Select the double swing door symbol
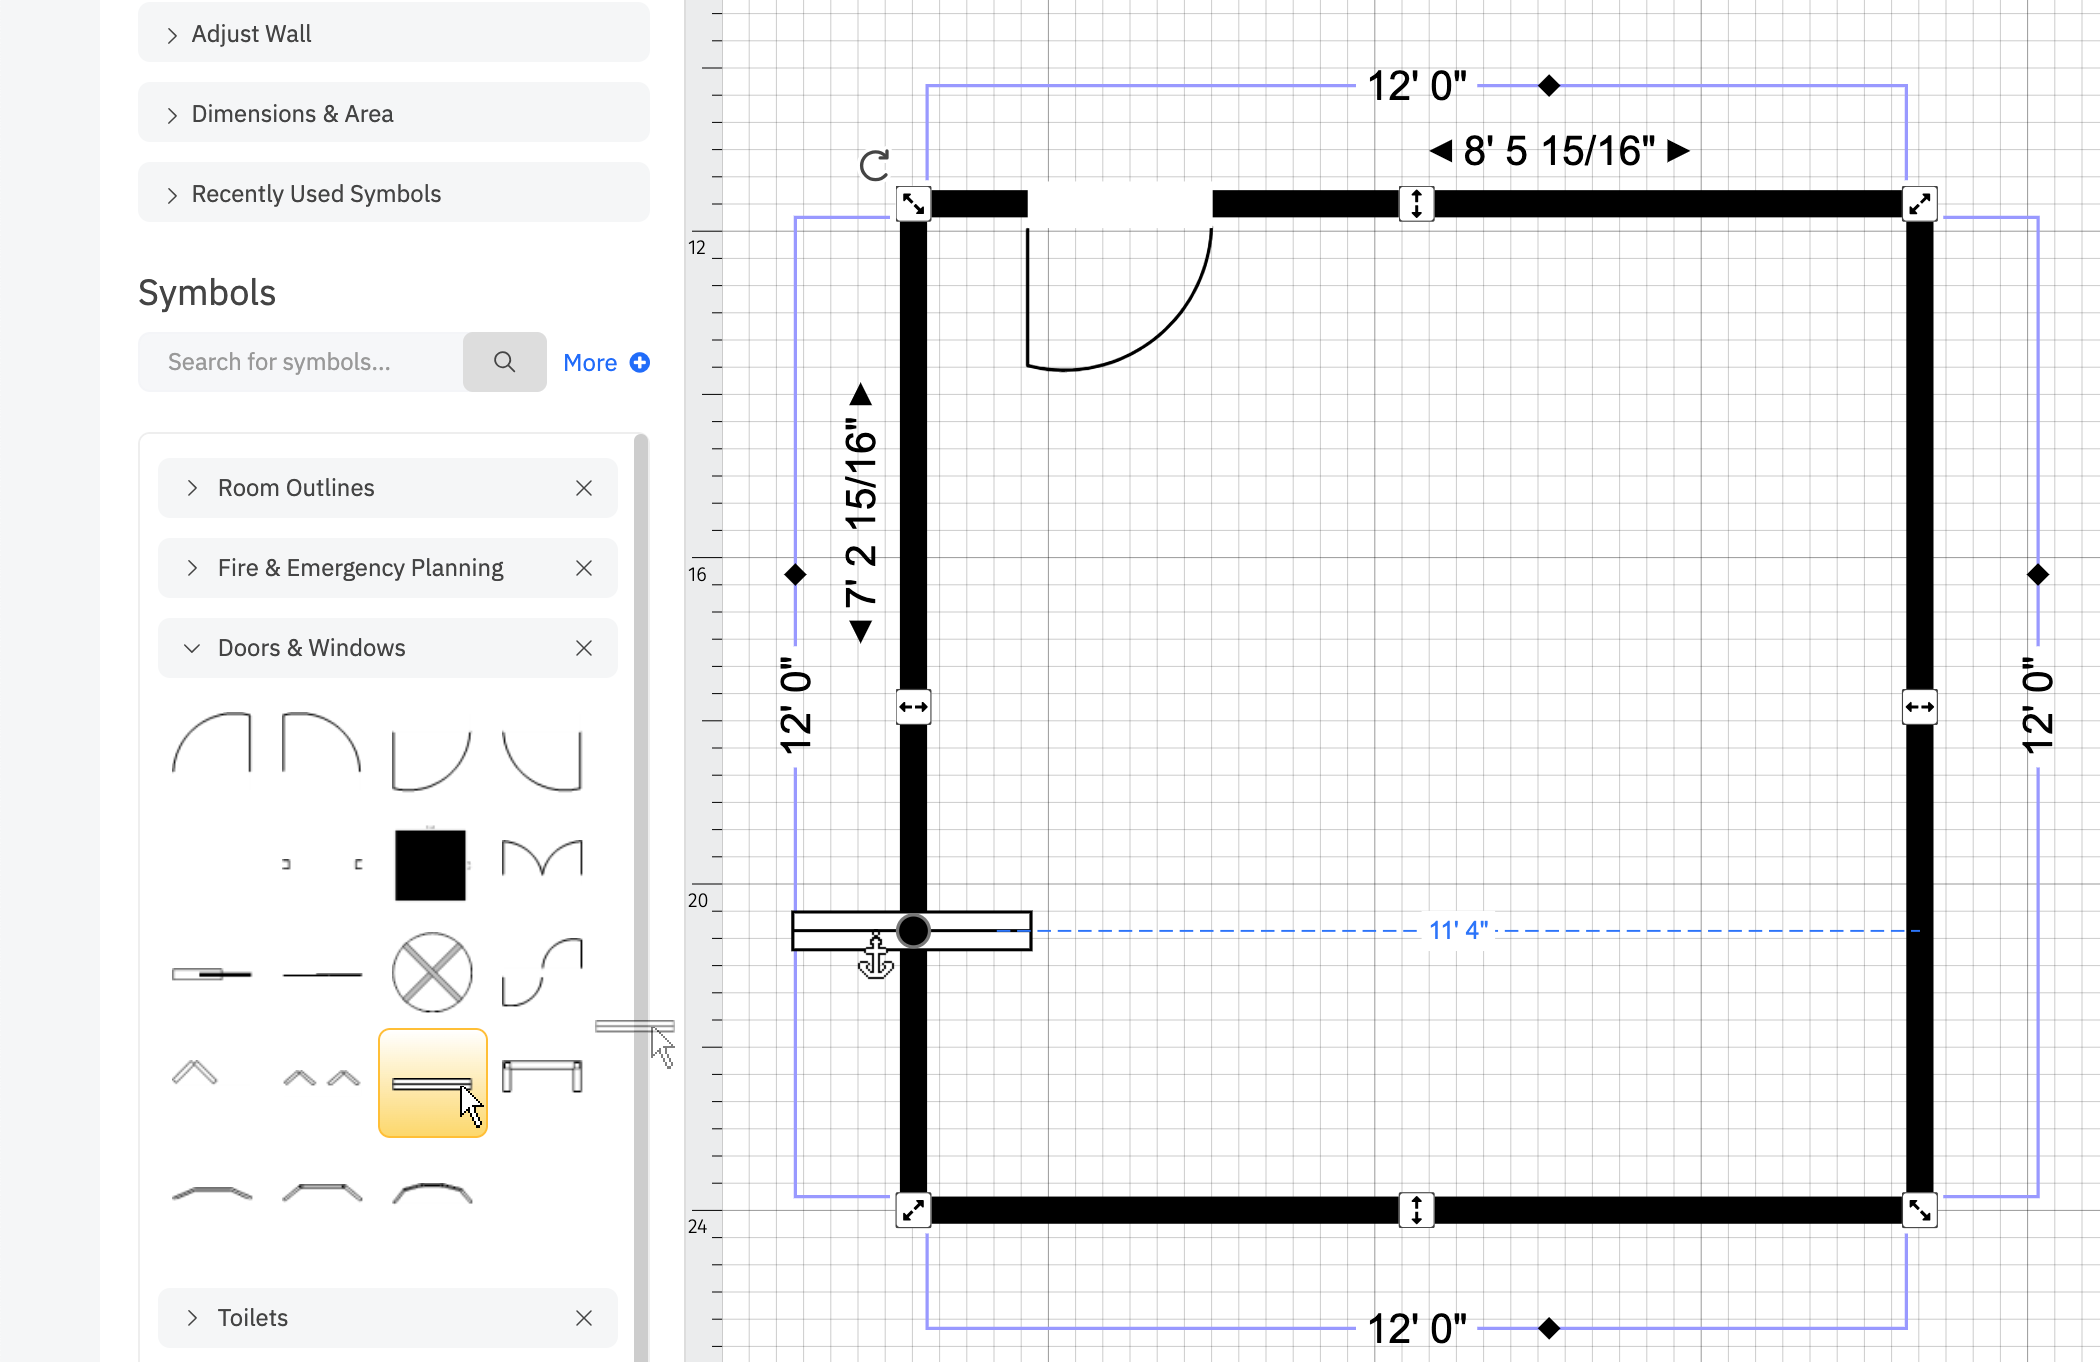 pyautogui.click(x=542, y=858)
